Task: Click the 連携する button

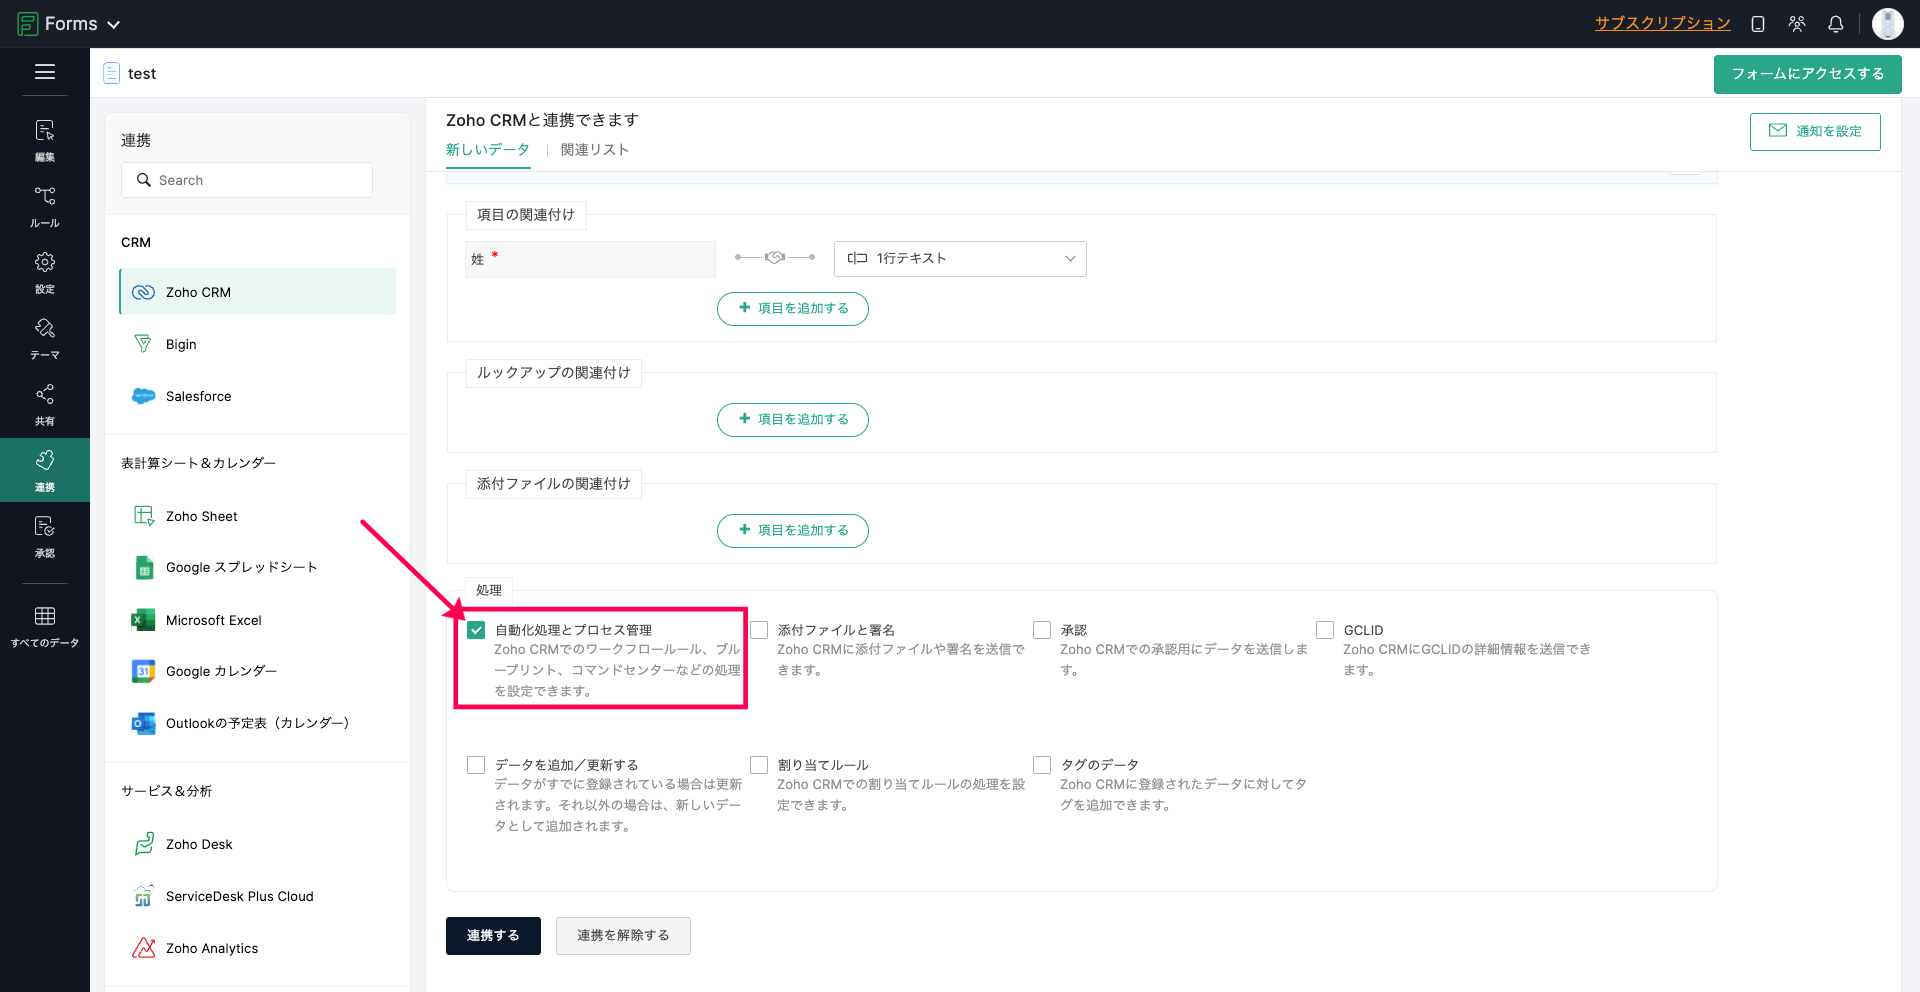Action: [x=493, y=936]
